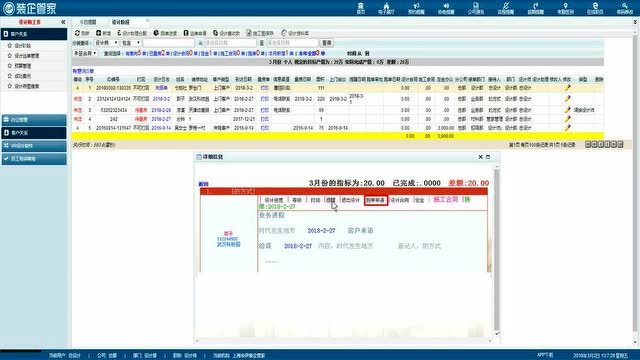Screen dimensions: 640x360
Task: Open the location pin attendance check-in icon
Action: coord(565,8)
